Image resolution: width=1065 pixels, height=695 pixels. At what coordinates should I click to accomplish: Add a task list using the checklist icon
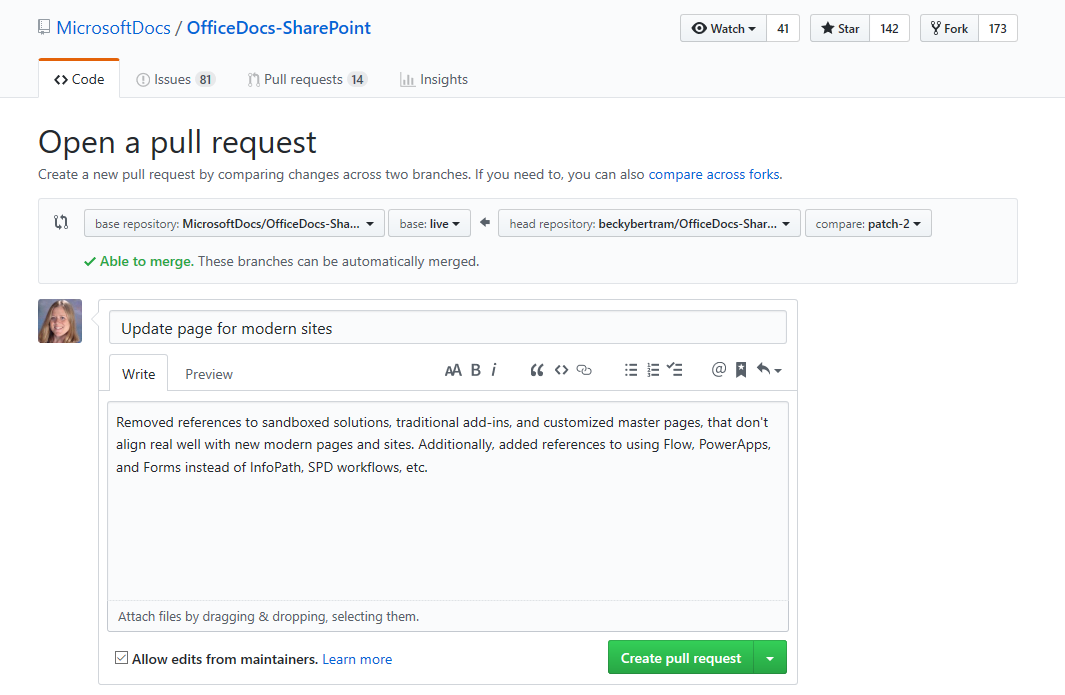(x=675, y=370)
